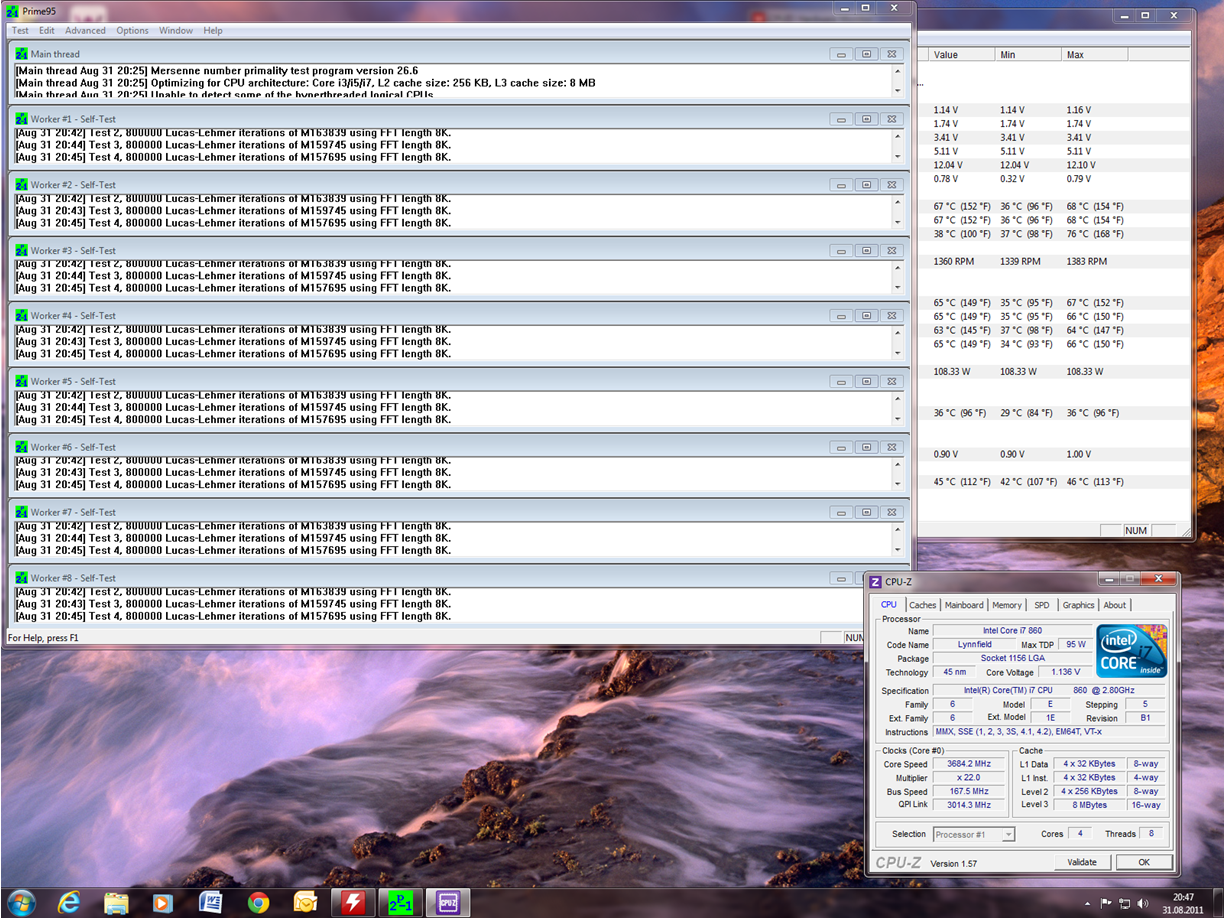The image size is (1225, 918).
Task: Click the Main thread window icon
Action: click(x=21, y=54)
